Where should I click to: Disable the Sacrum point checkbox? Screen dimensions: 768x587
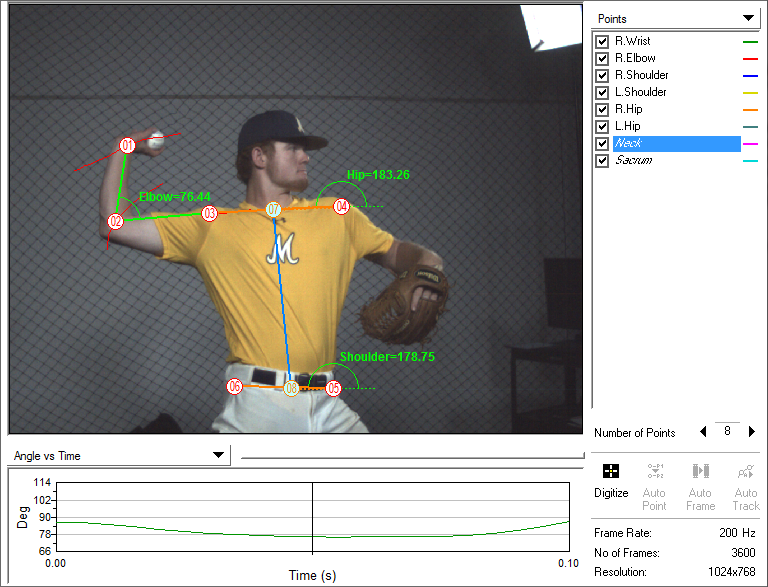602,161
